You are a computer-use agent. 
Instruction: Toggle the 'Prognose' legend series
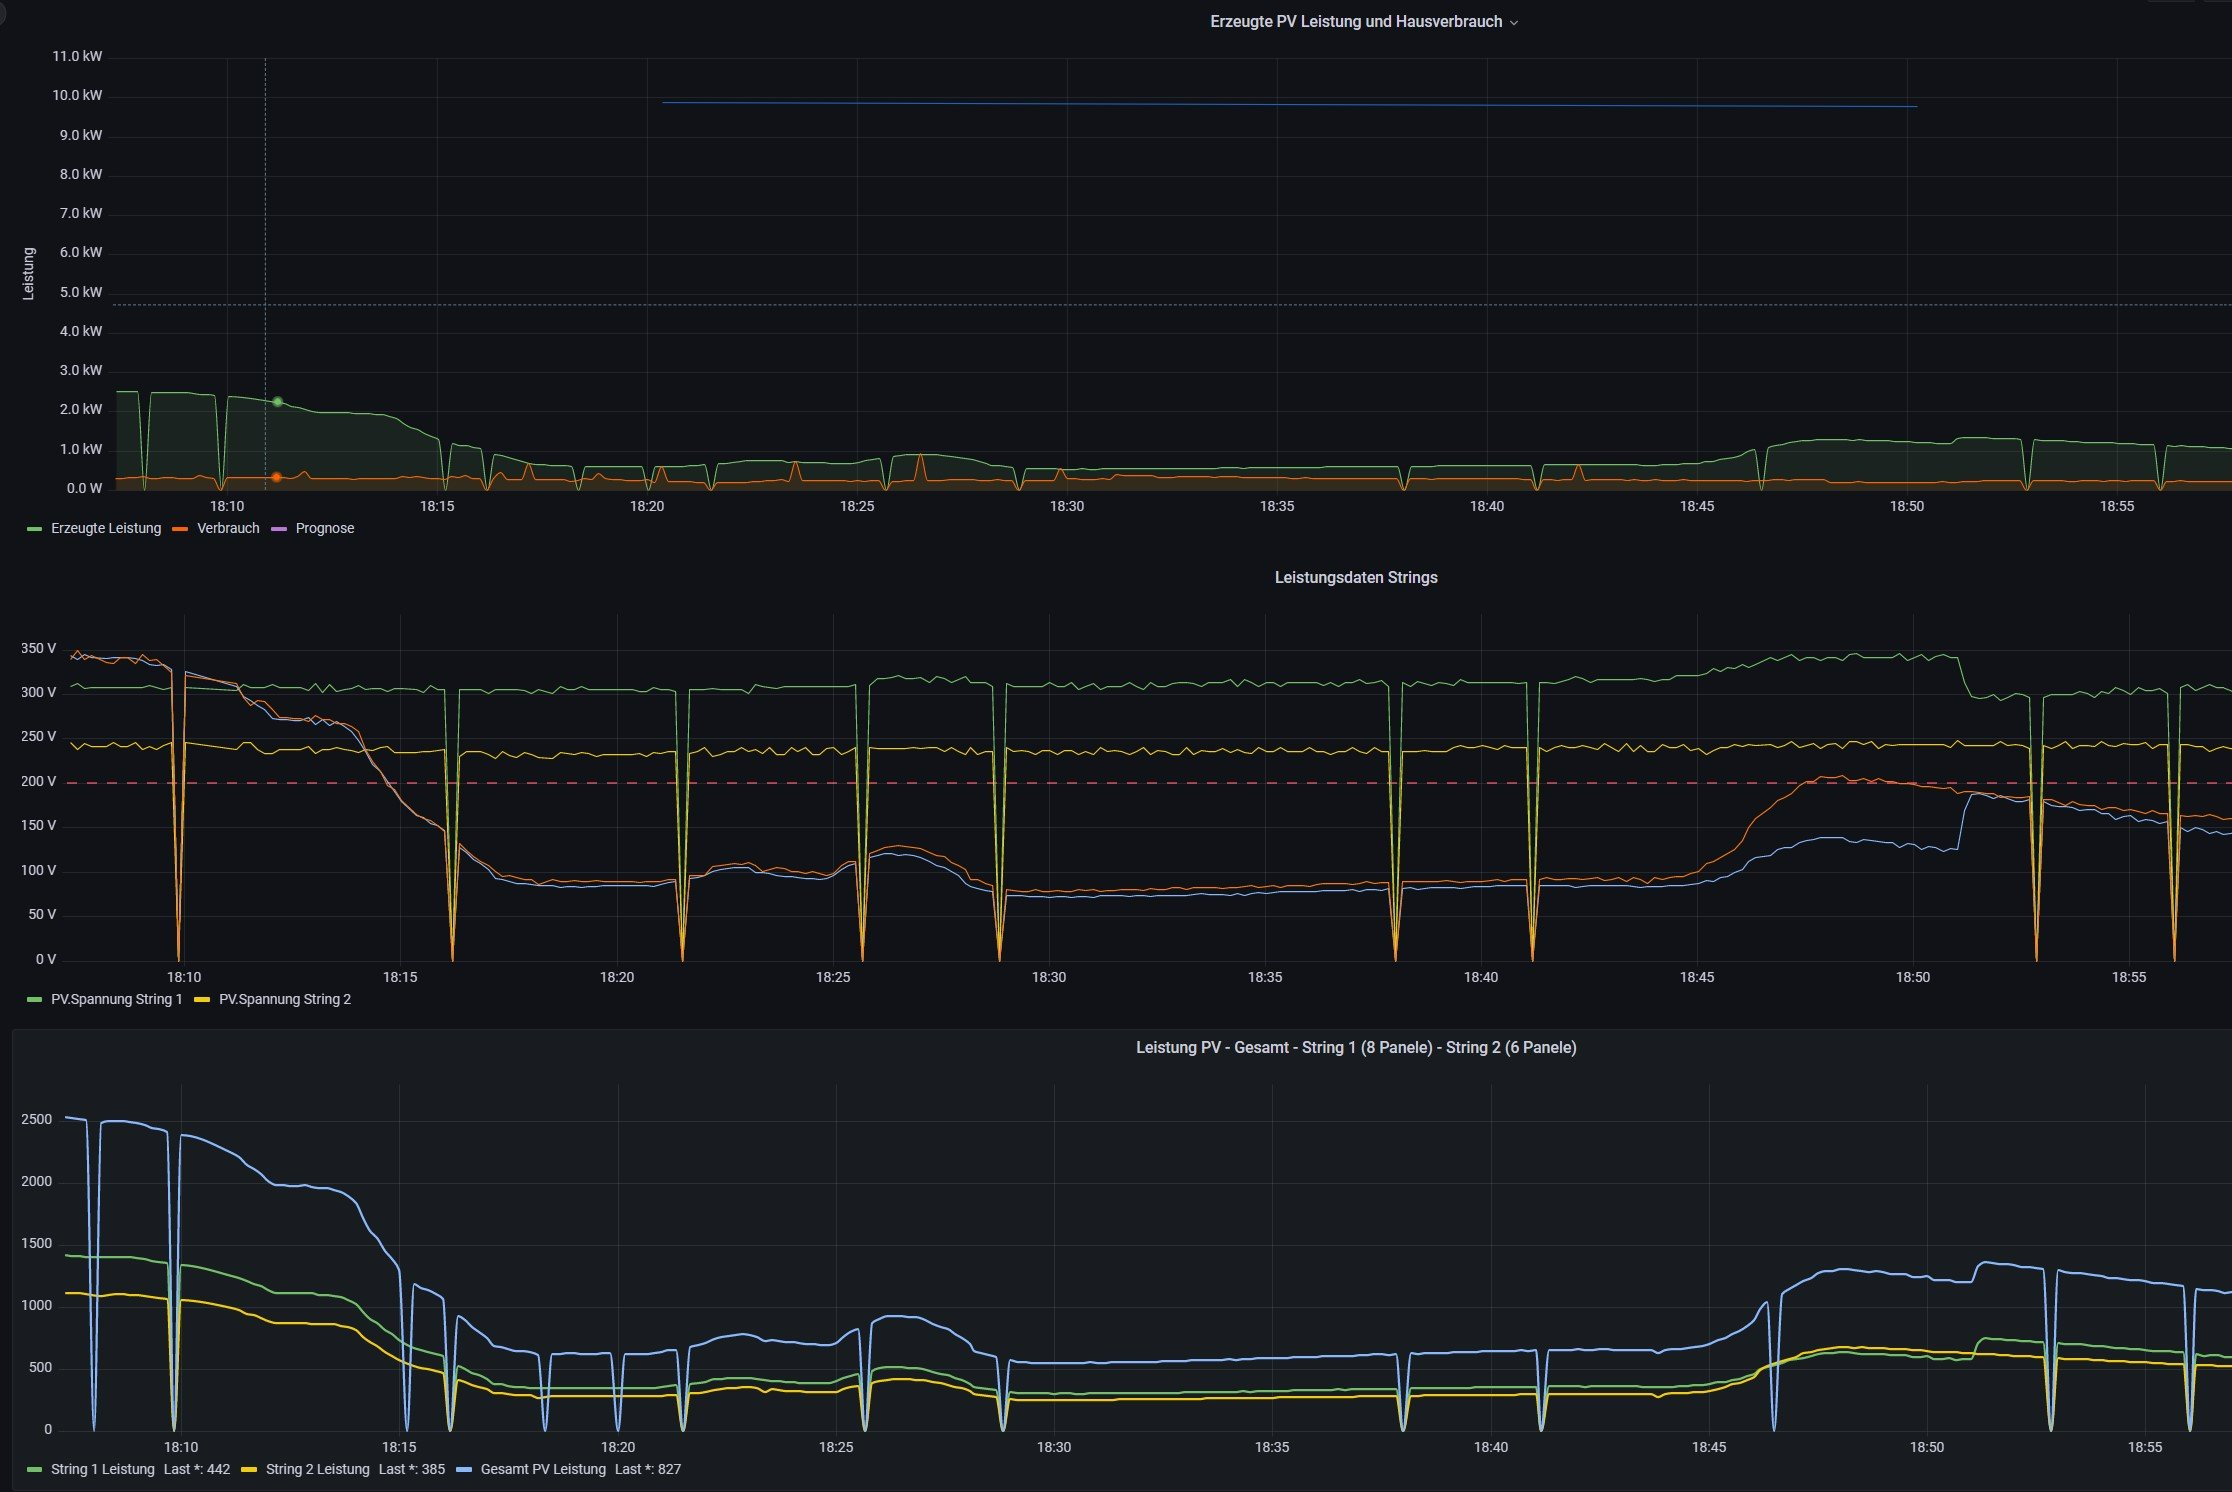point(324,528)
